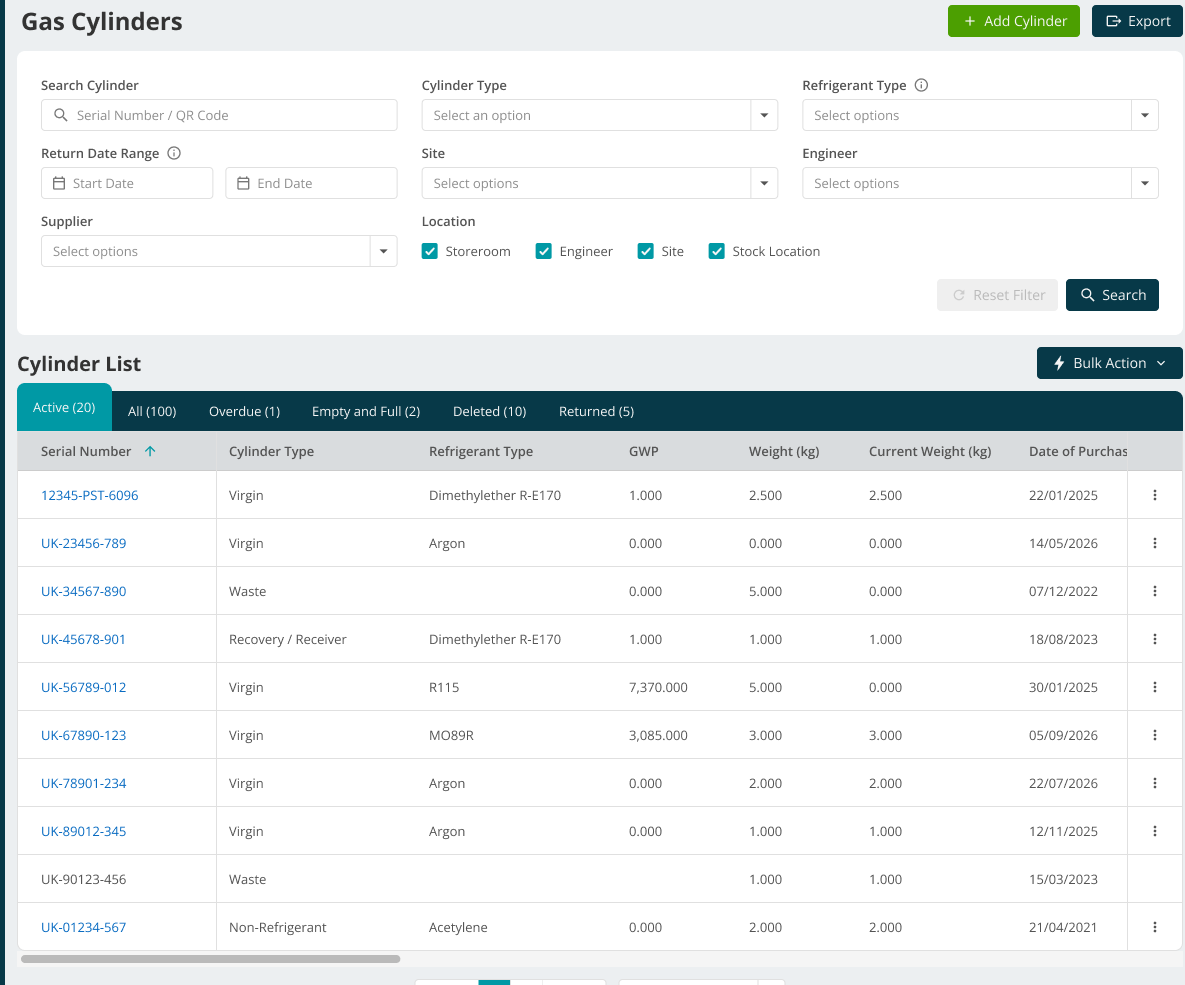Uncheck the Stock Location checkbox
The width and height of the screenshot is (1185, 985).
[716, 251]
